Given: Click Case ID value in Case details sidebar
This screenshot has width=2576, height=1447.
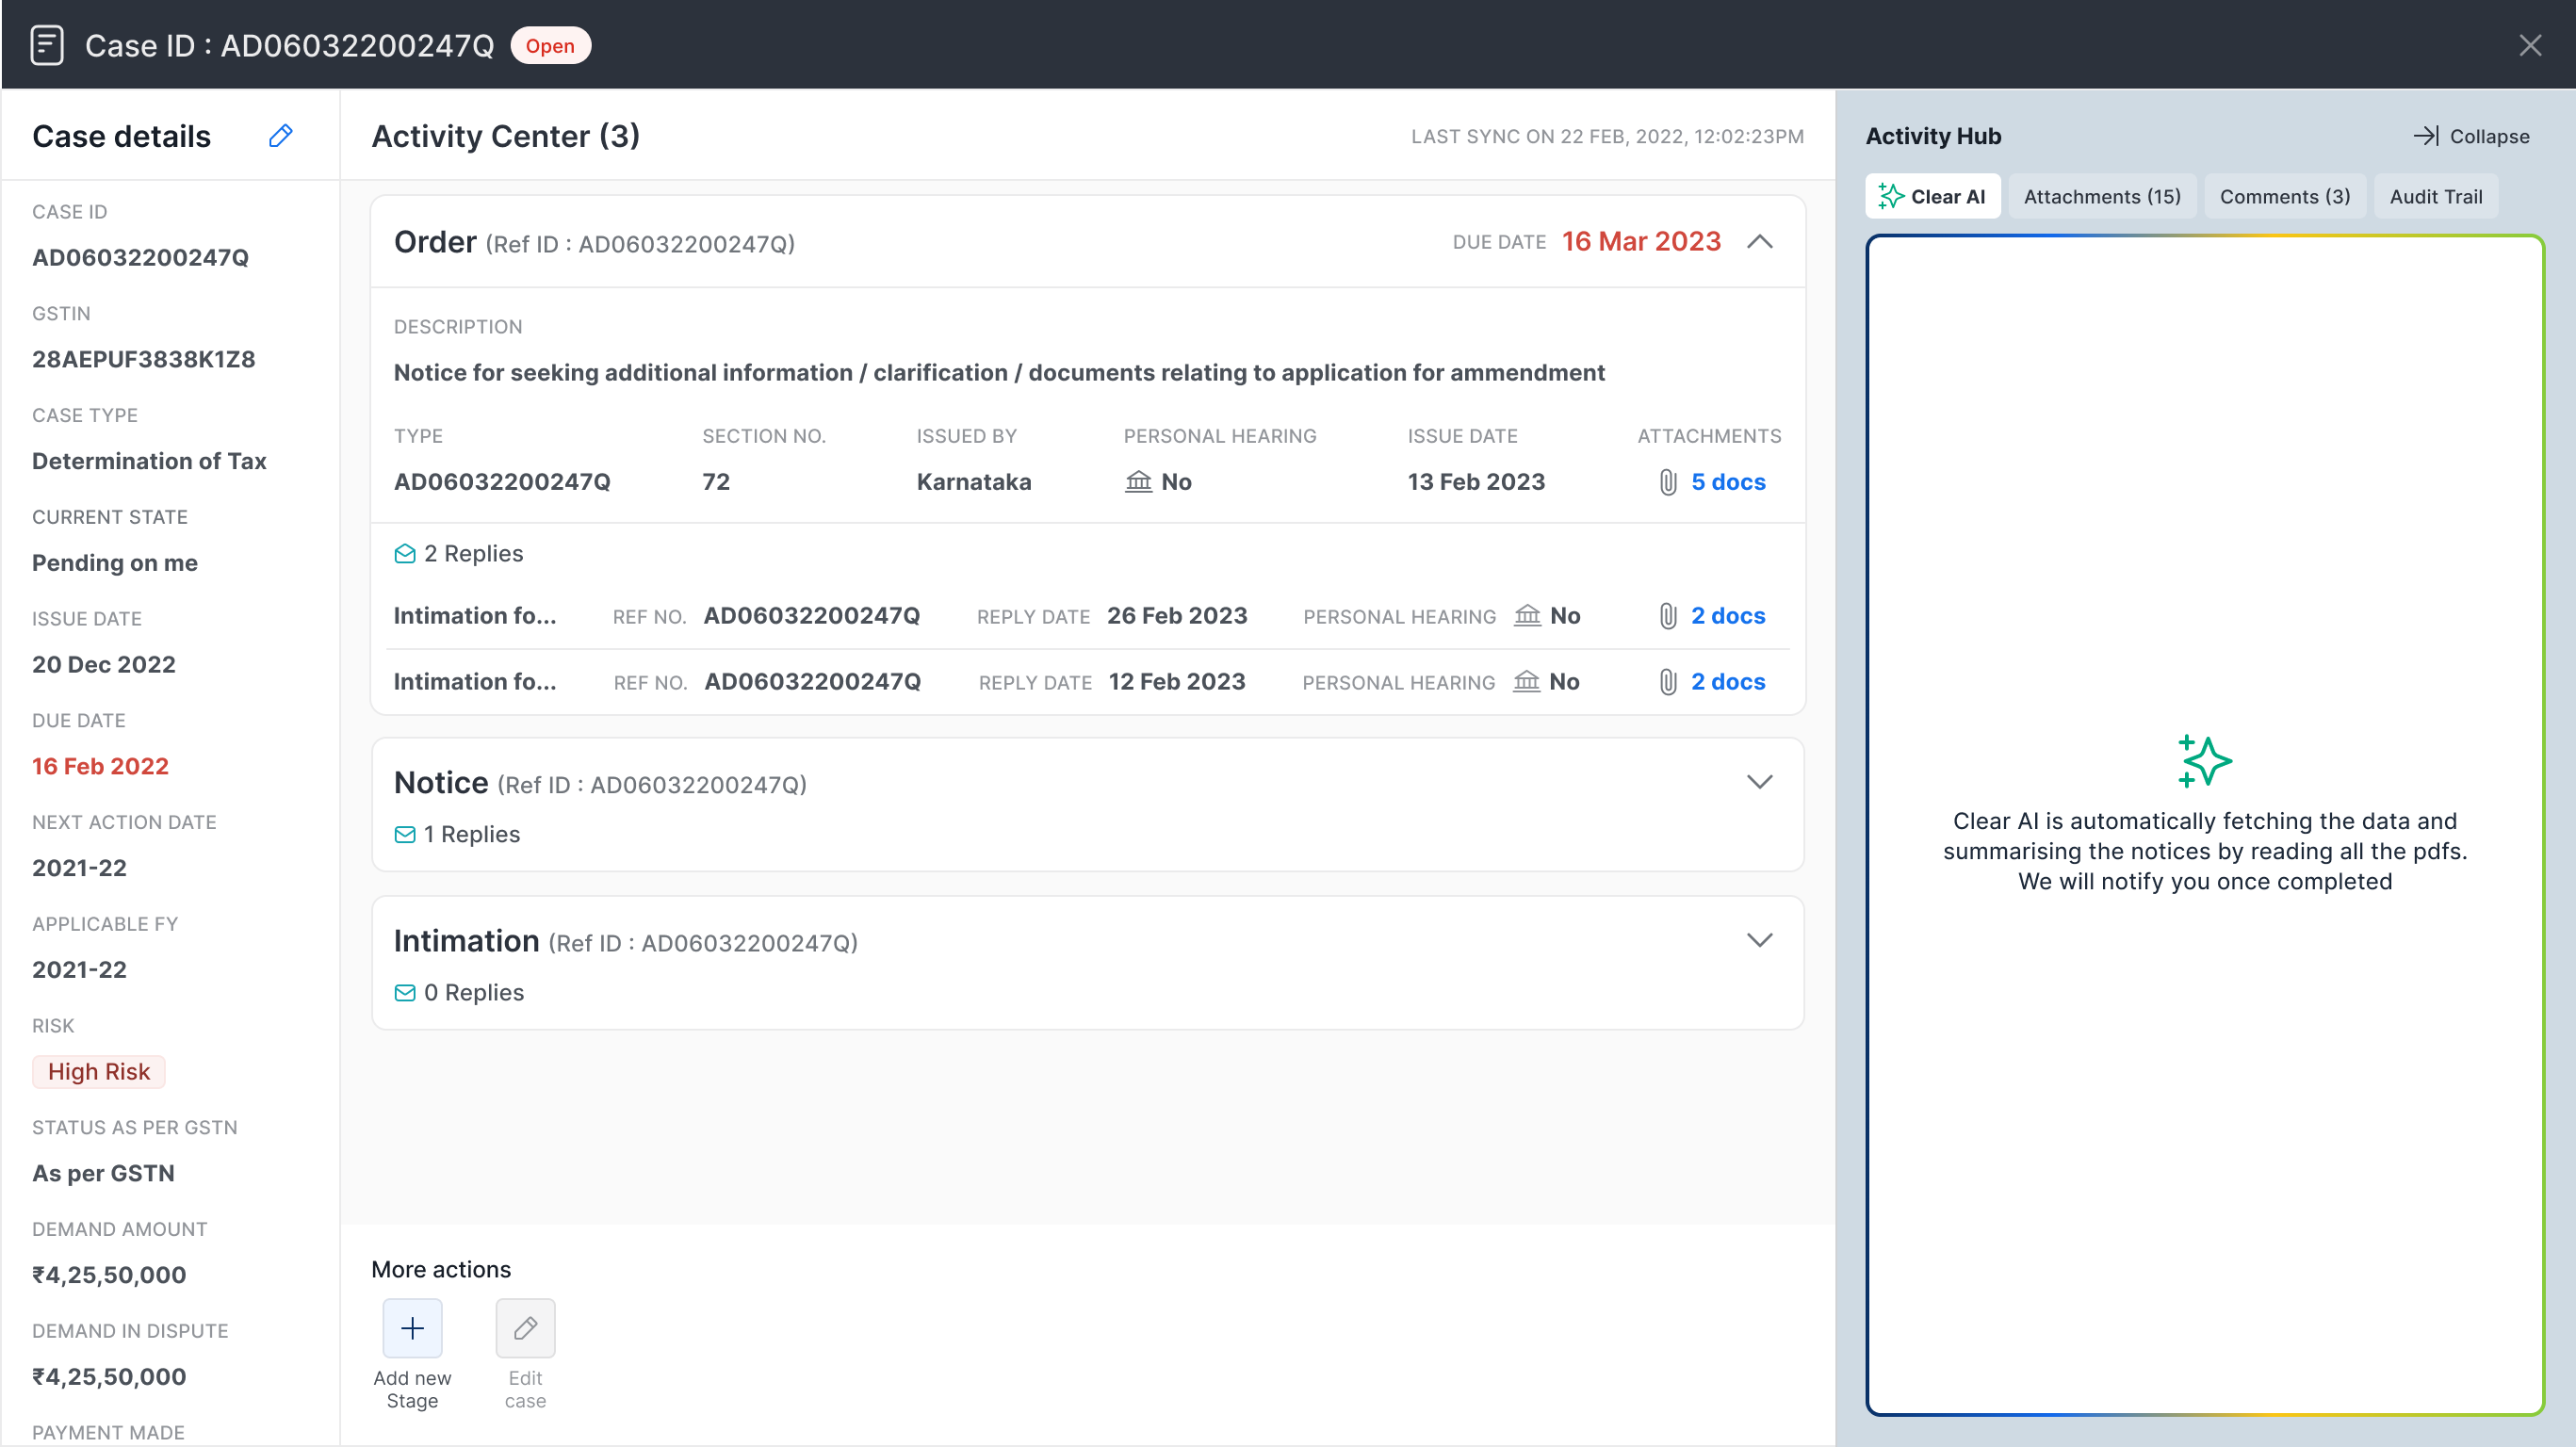Looking at the screenshot, I should click(140, 257).
